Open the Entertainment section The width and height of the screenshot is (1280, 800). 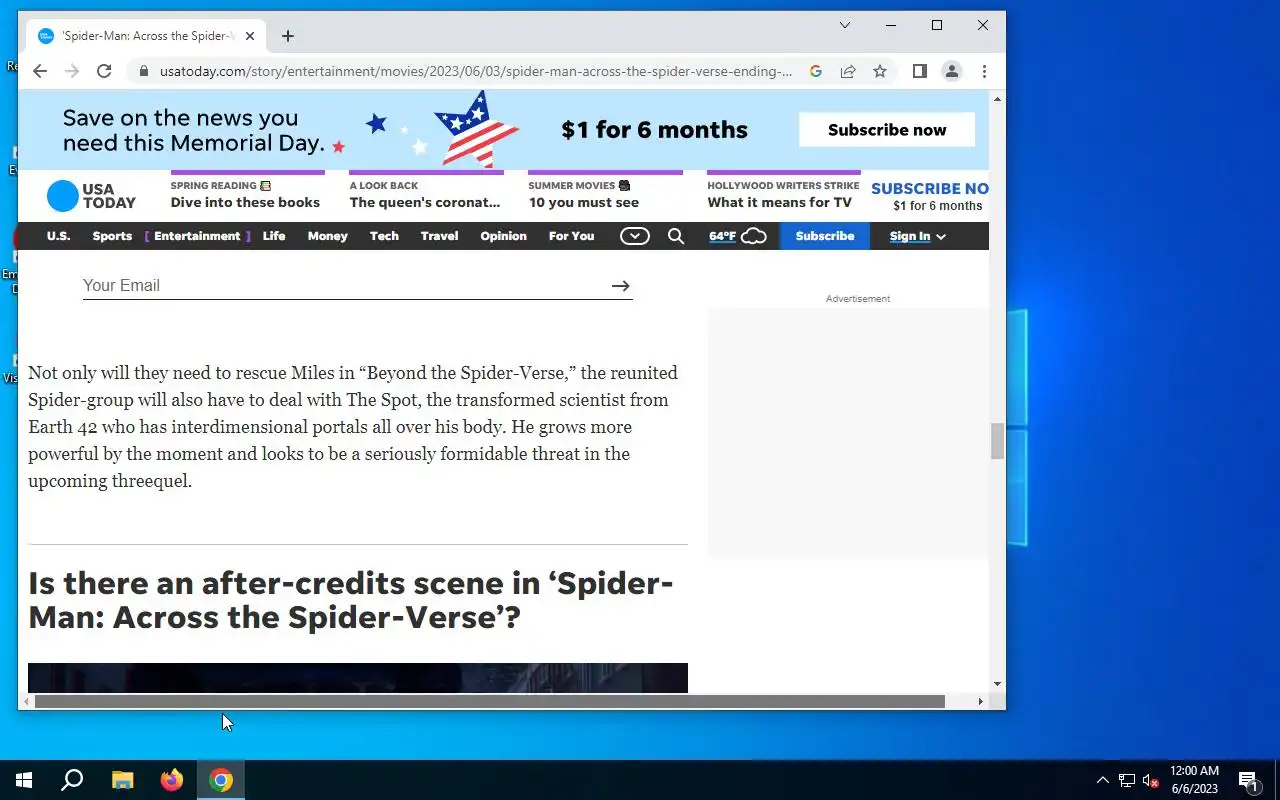197,236
